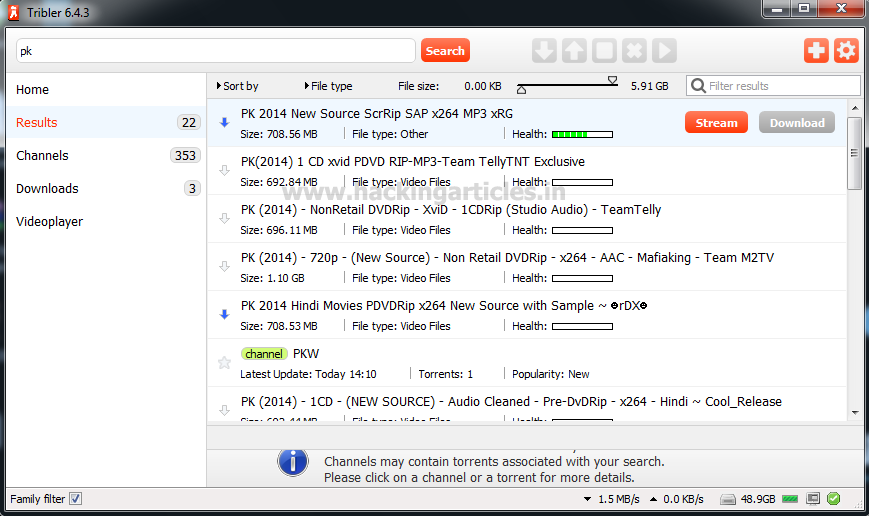Click download arrow beside PK (2014) 720p torrent
The width and height of the screenshot is (869, 516).
(x=224, y=267)
